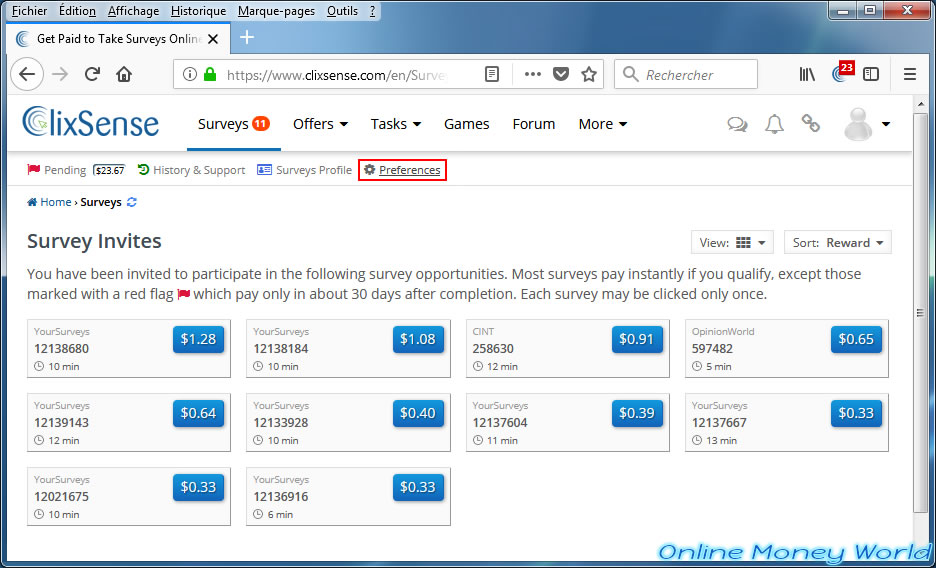Open History & Support link

point(191,170)
